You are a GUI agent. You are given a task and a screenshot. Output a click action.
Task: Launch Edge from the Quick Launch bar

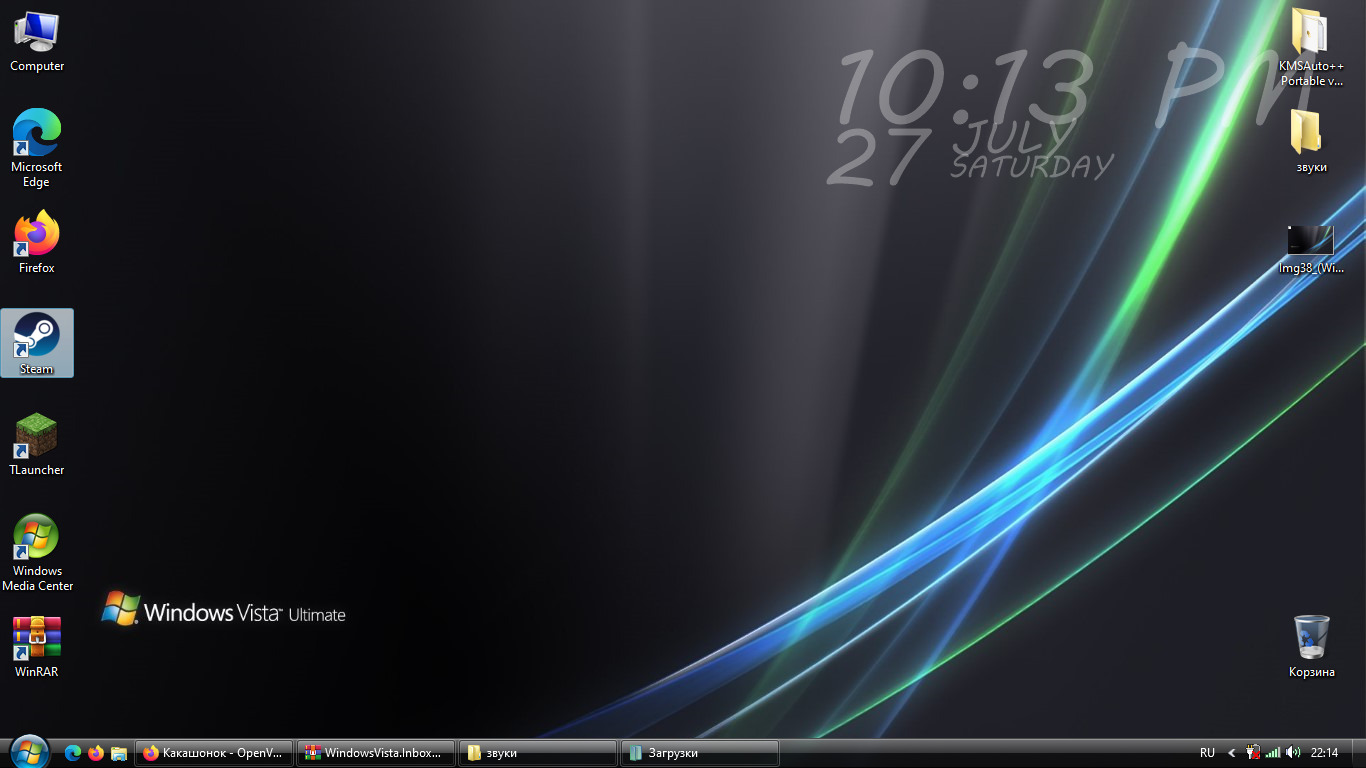pyautogui.click(x=73, y=753)
